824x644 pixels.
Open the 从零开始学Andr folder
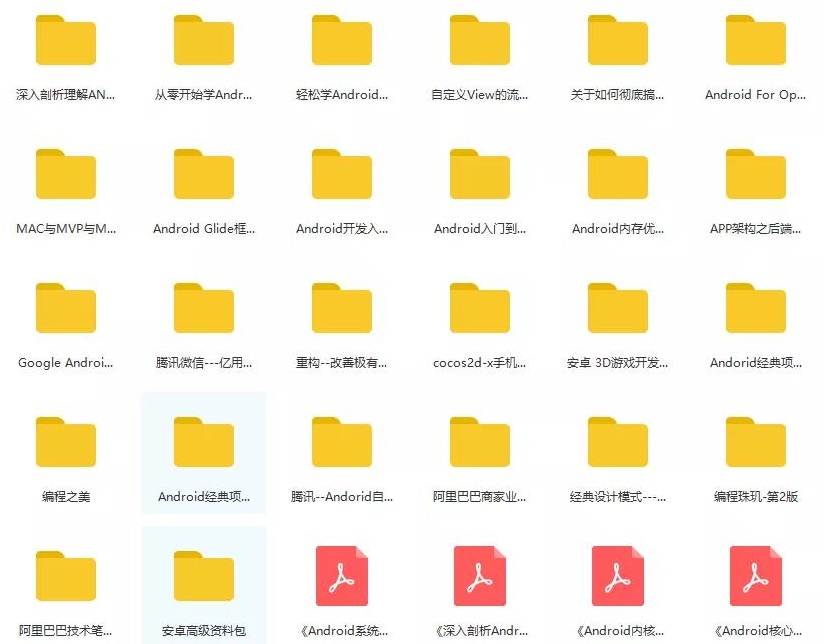(203, 39)
